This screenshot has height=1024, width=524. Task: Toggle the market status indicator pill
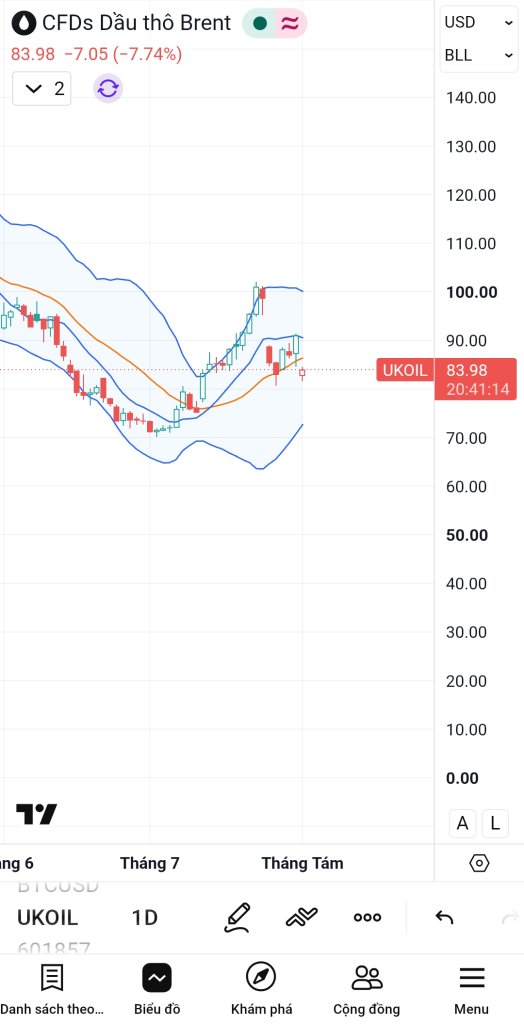[x=274, y=24]
